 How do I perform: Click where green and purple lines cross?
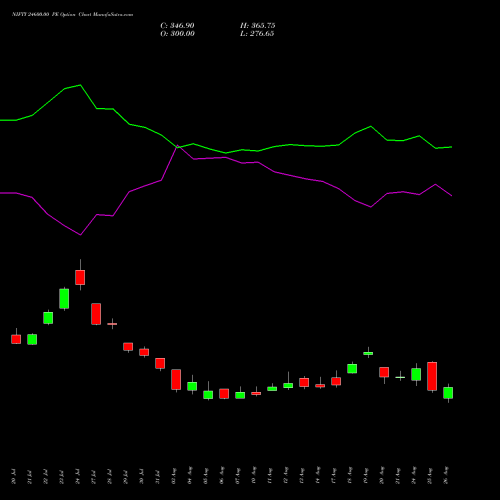coord(178,147)
